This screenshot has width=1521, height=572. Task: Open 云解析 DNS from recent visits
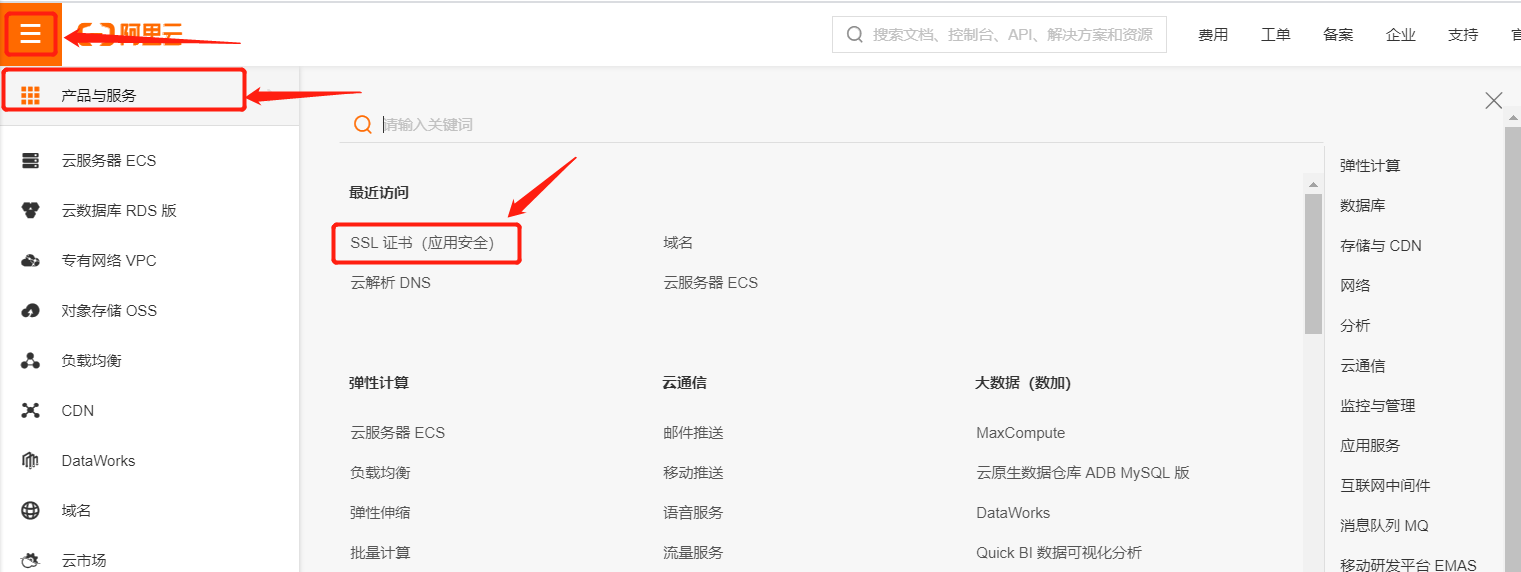pos(390,283)
